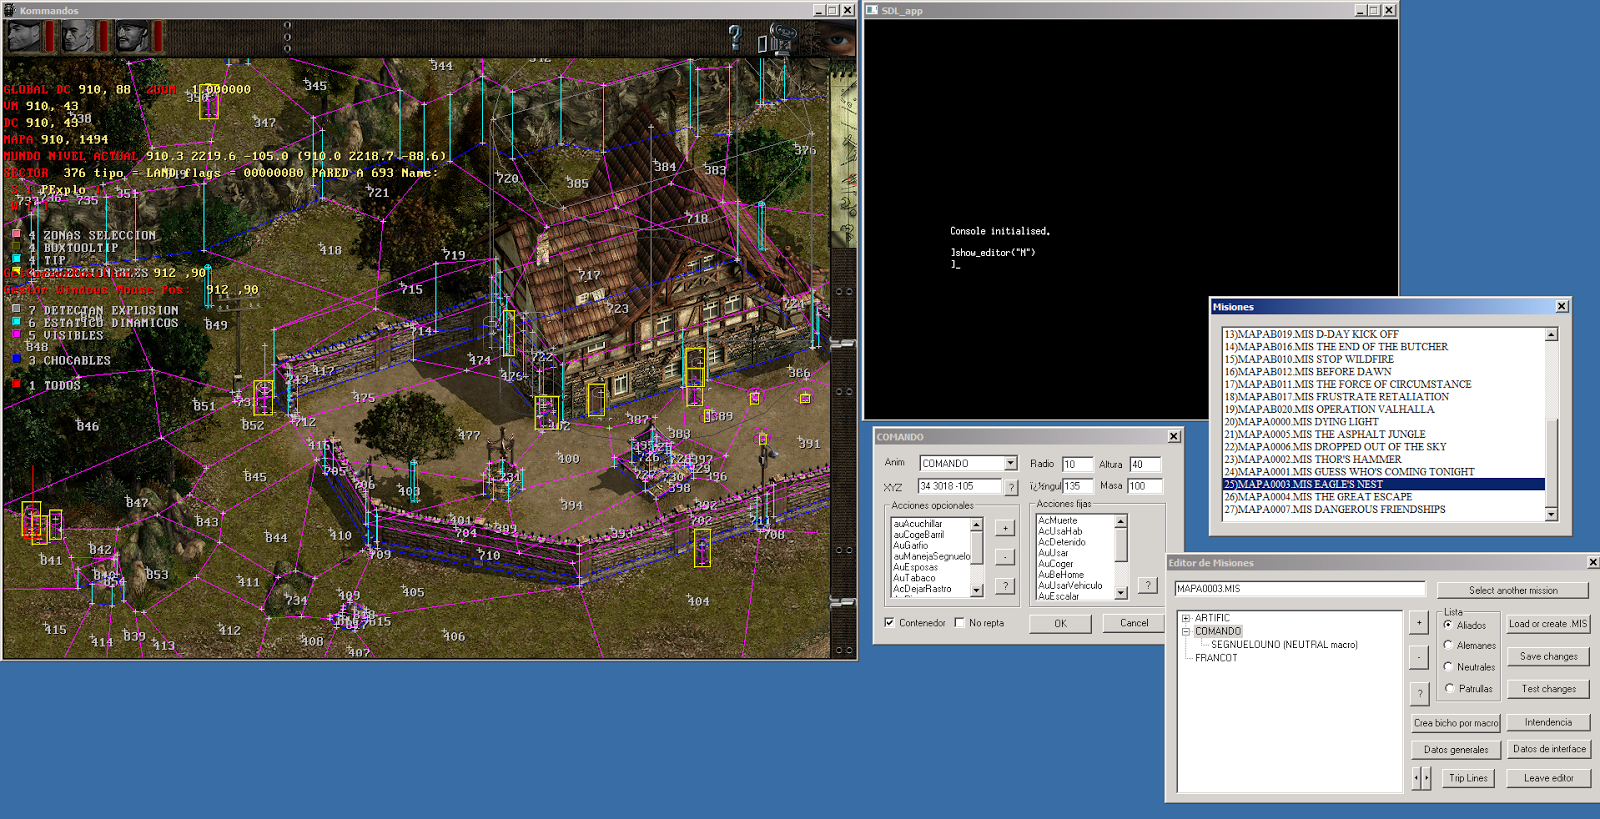The height and width of the screenshot is (819, 1600).
Task: Close the Editor de Misiones window
Action: (1593, 563)
